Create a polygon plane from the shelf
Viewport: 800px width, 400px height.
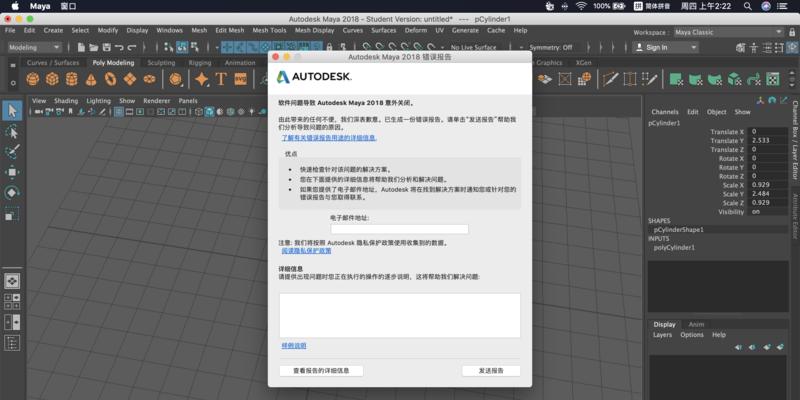pos(130,79)
